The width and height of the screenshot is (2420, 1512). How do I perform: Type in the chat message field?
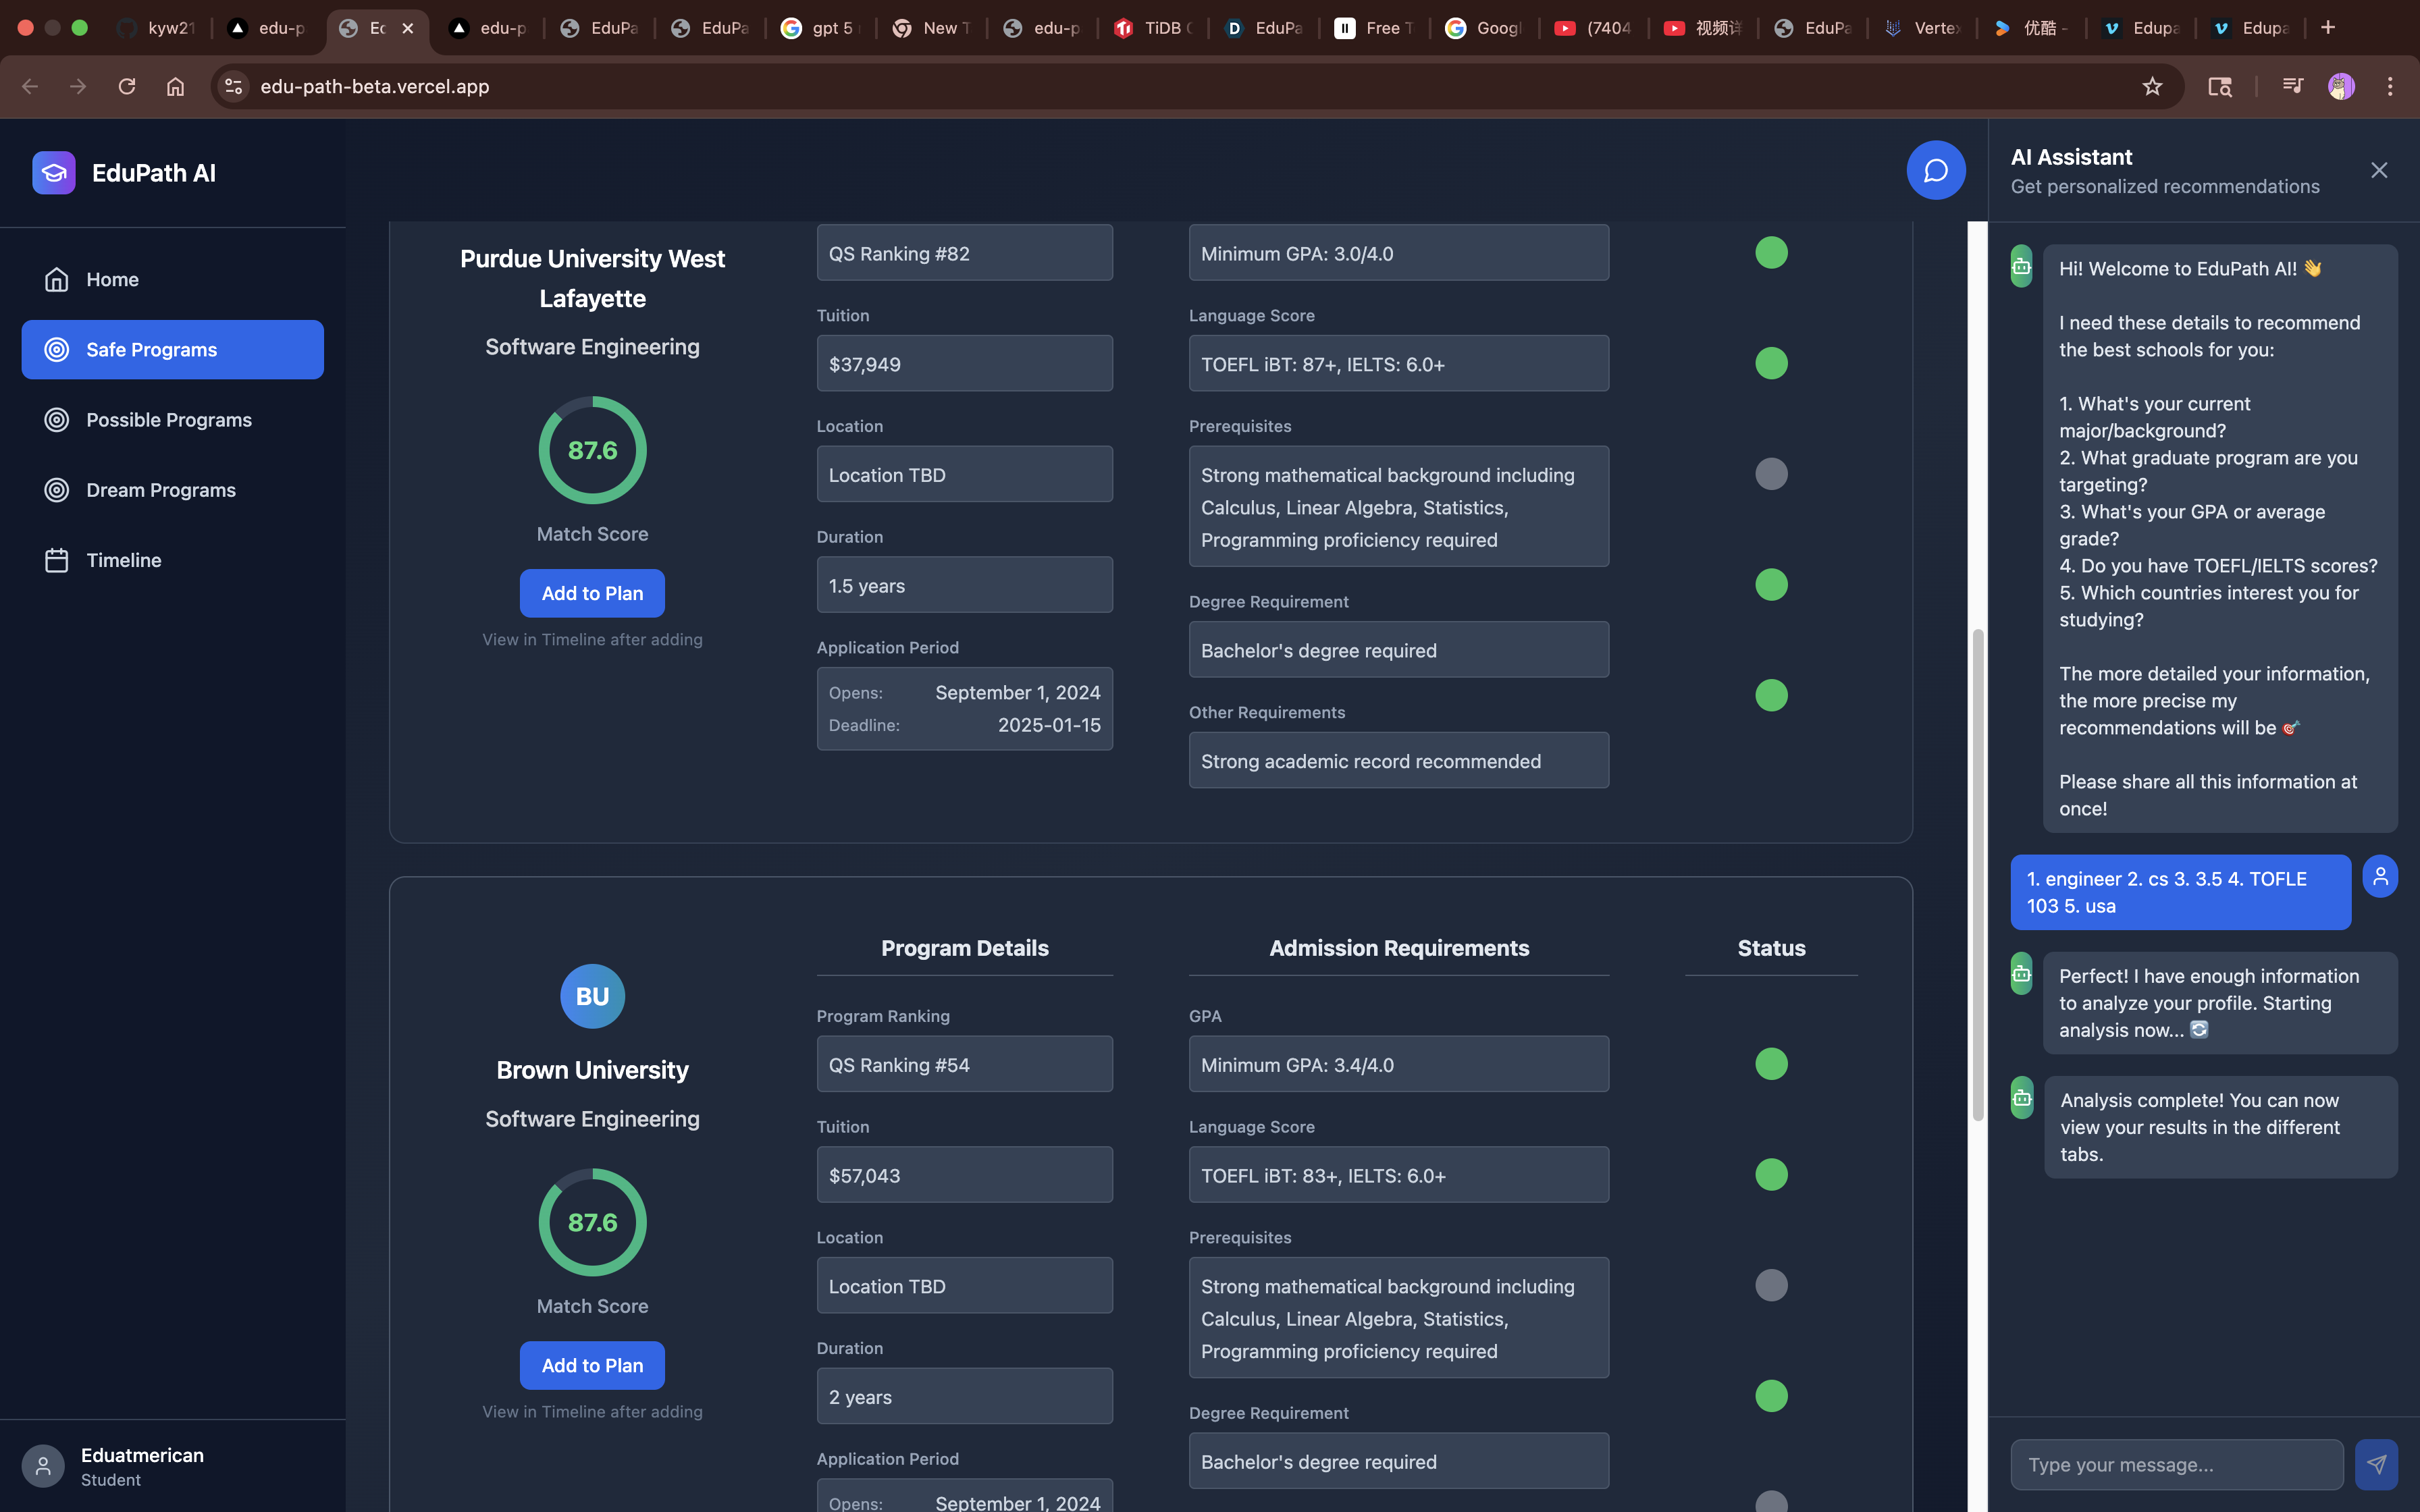point(2176,1464)
